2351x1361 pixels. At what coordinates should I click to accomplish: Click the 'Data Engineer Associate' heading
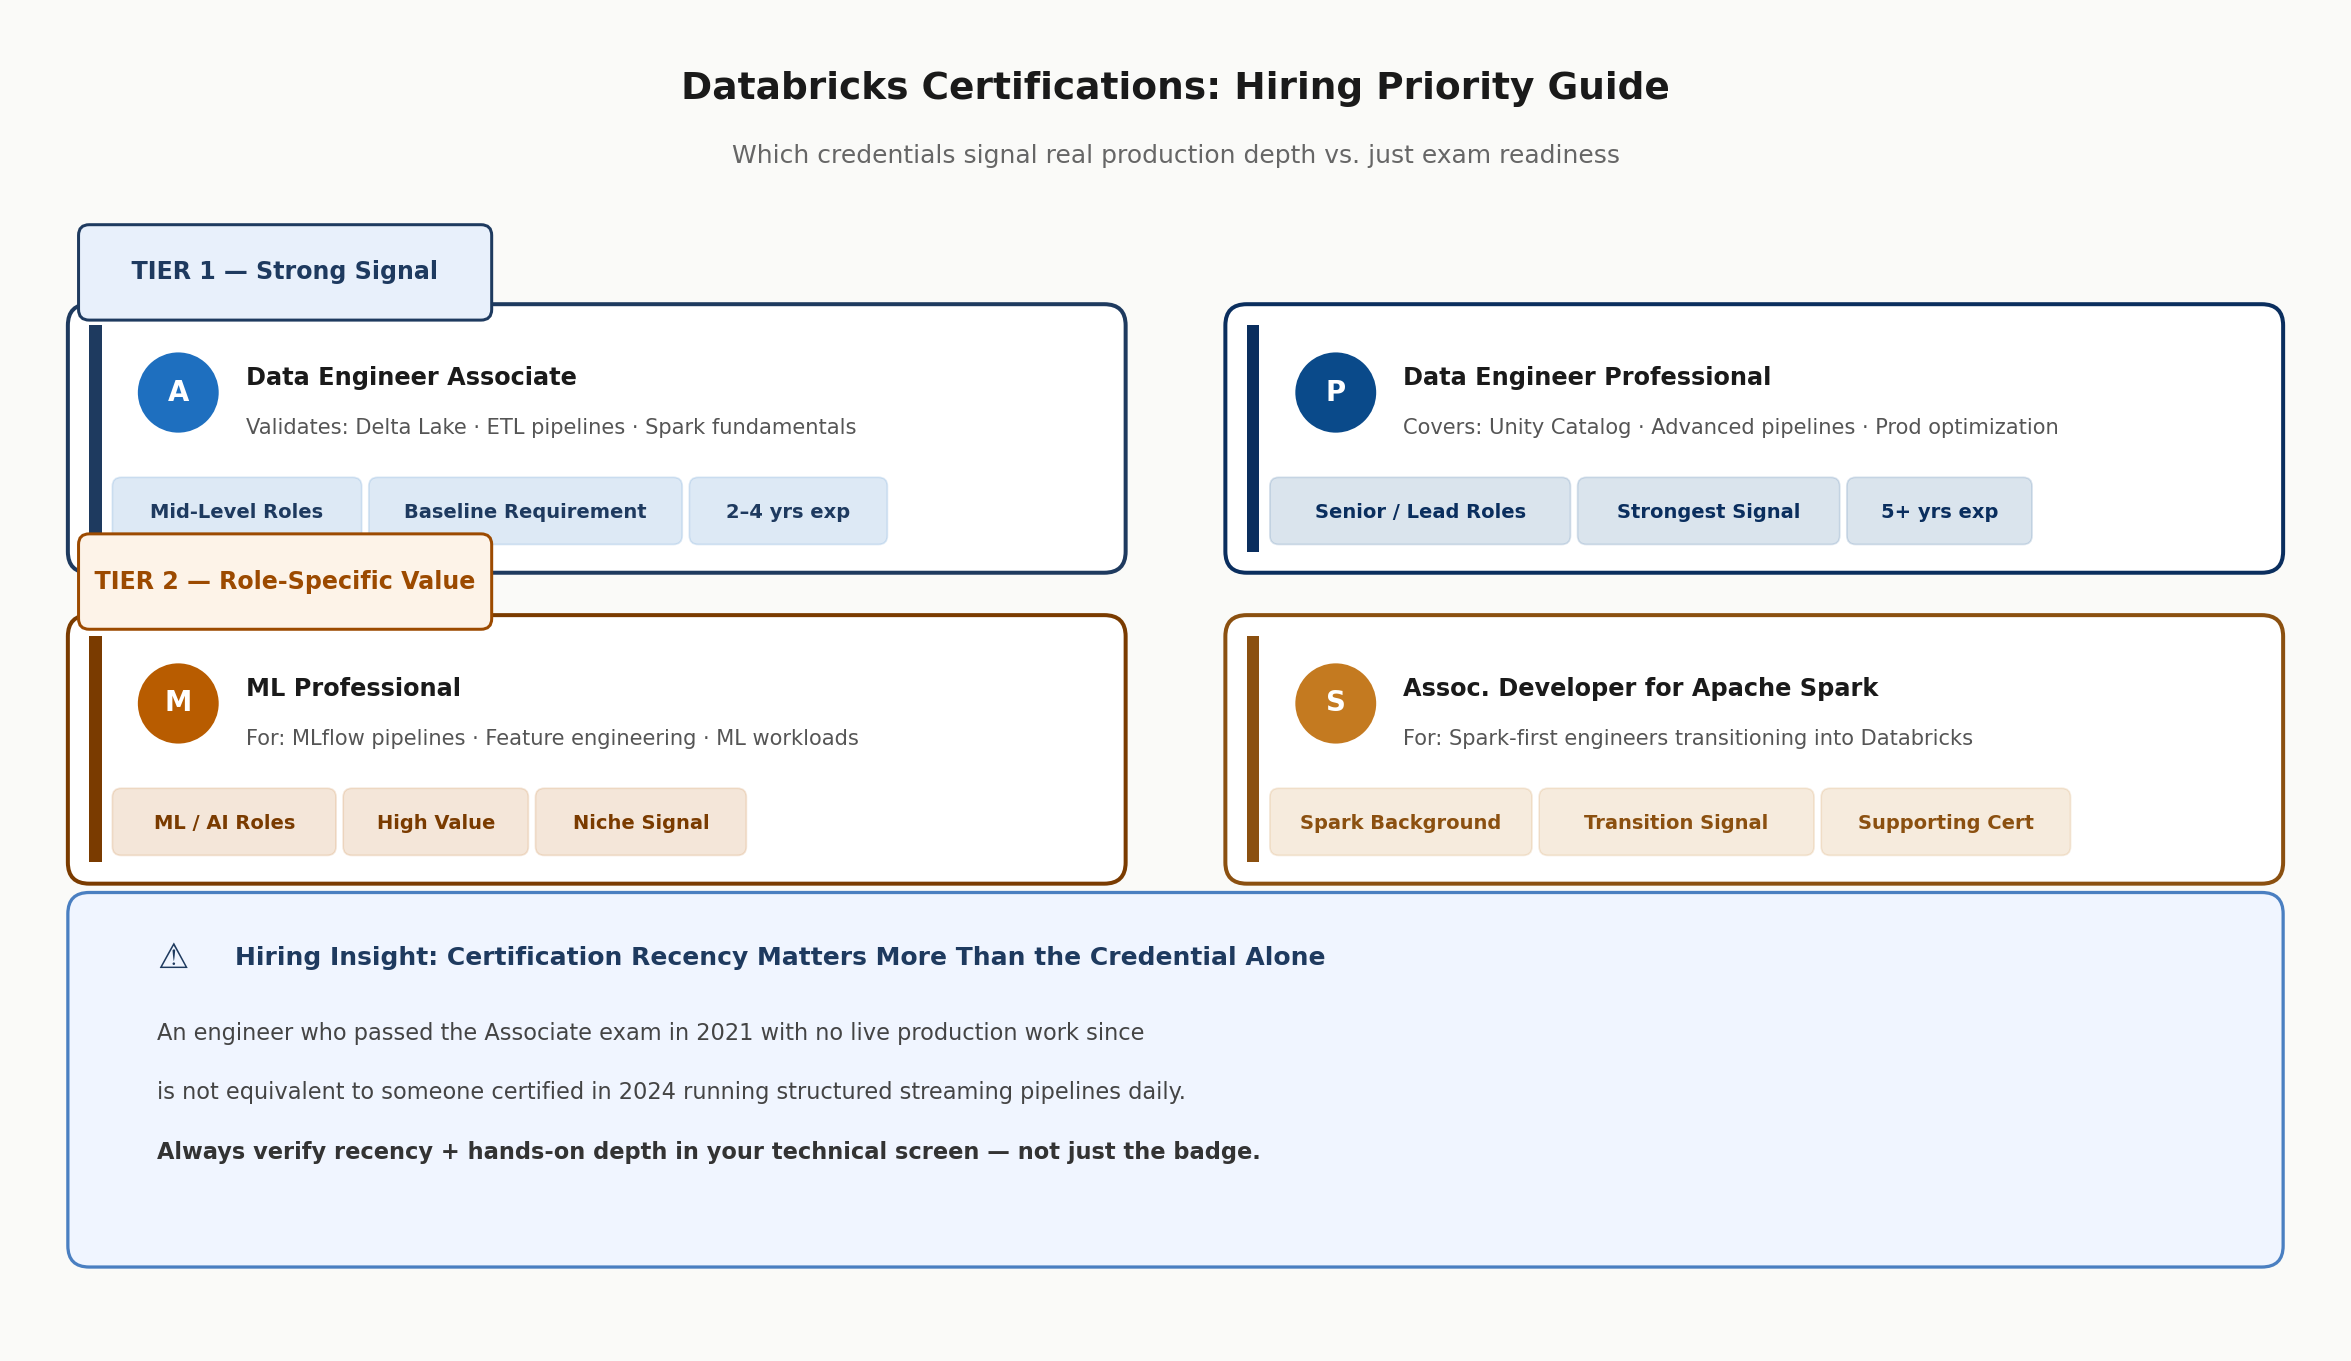pyautogui.click(x=411, y=377)
